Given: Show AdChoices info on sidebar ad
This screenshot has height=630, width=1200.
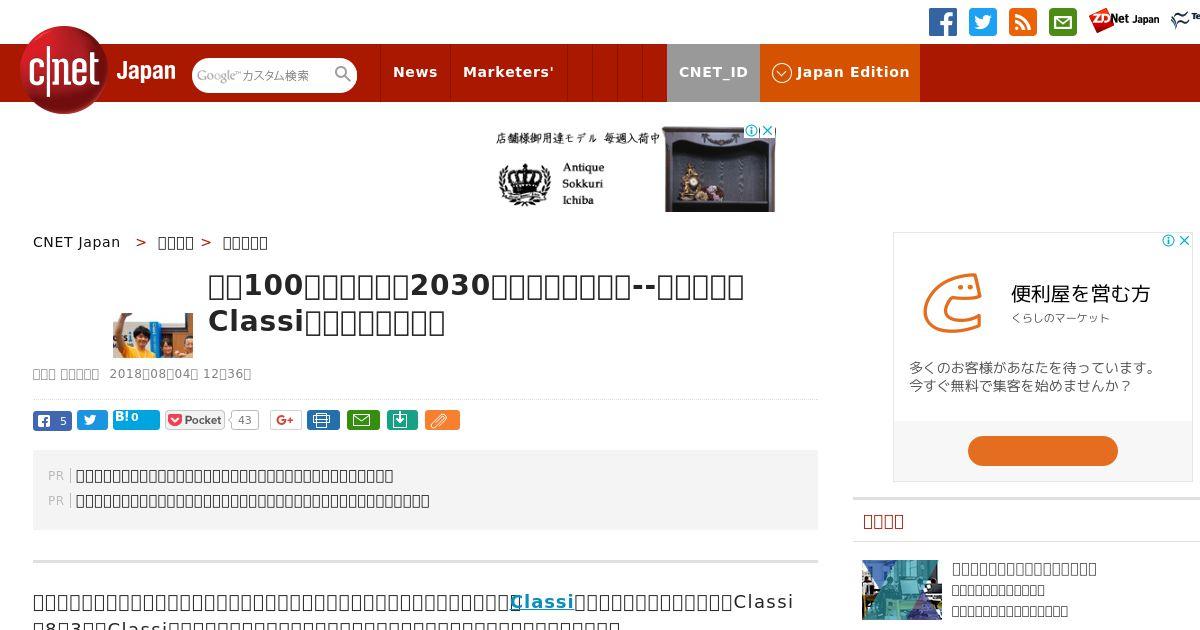Looking at the screenshot, I should point(1168,240).
